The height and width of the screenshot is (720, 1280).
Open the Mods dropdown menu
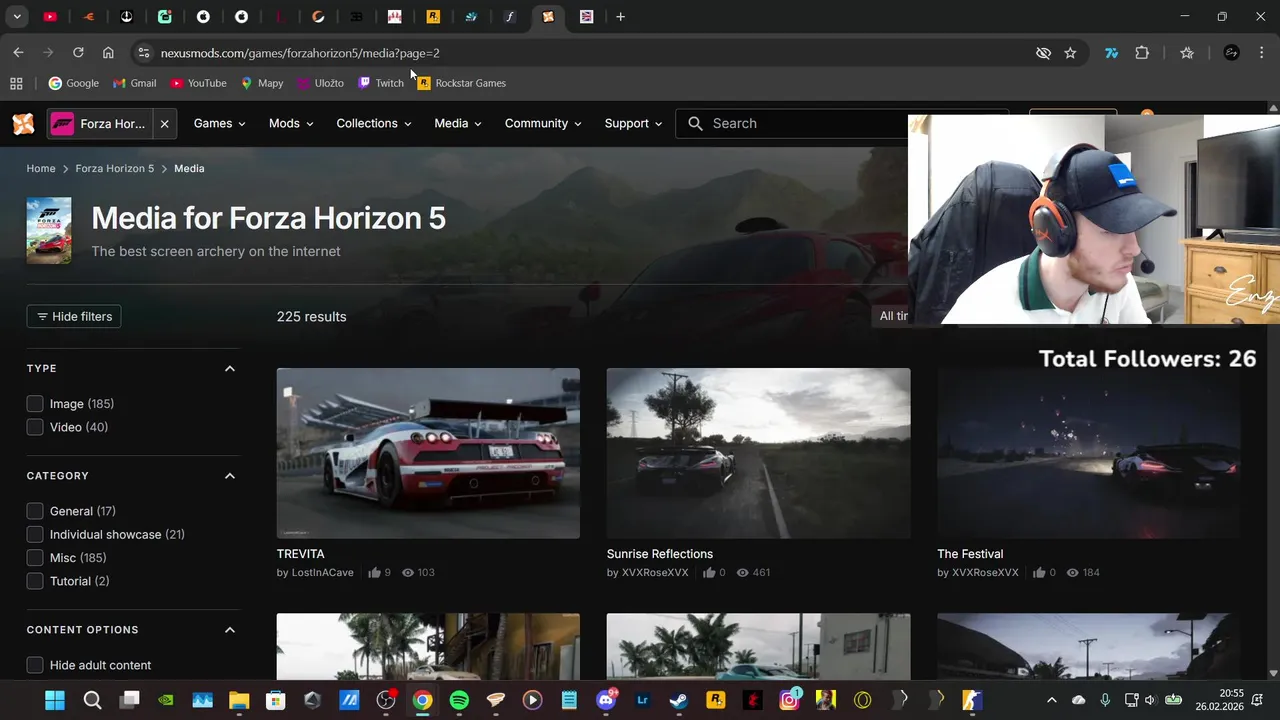point(291,123)
